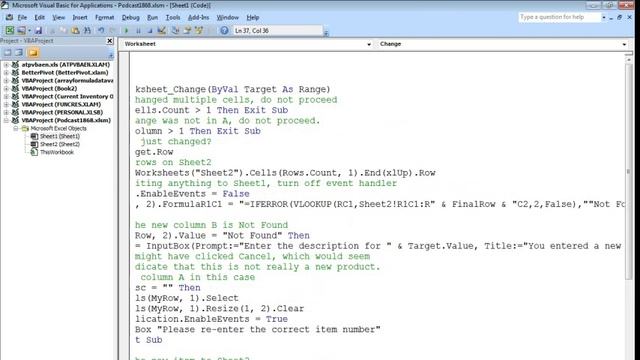This screenshot has height=360, width=640.
Task: Collapse the Microsoft Excel Objects folder
Action: (16, 128)
